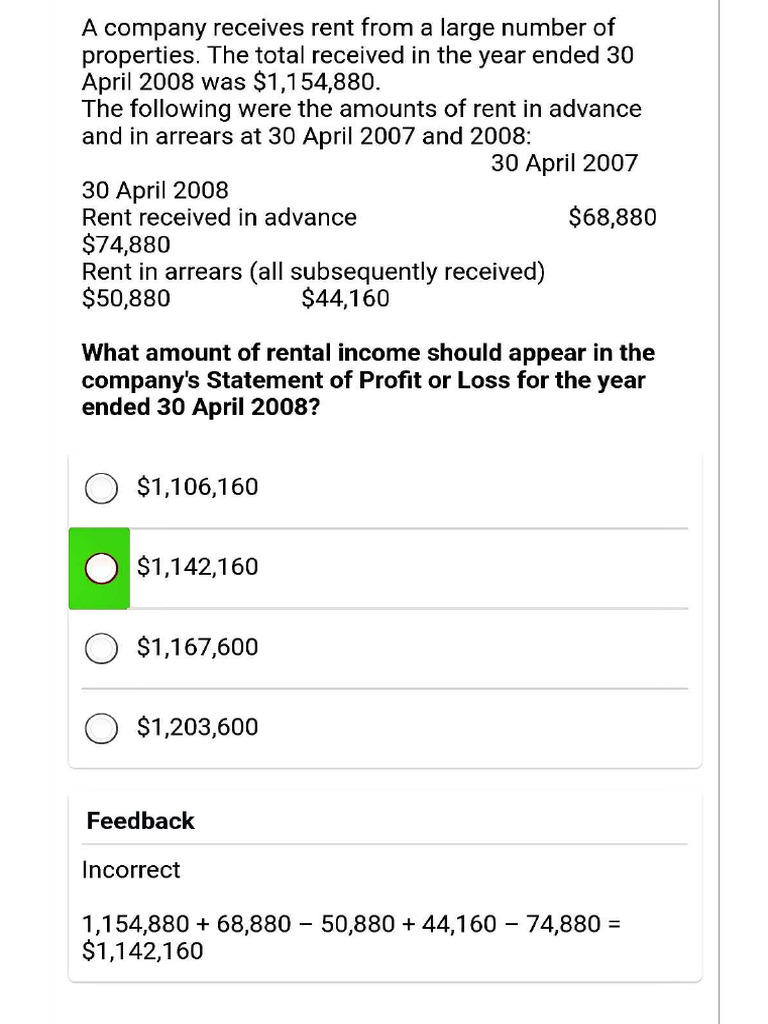768x1024 pixels.
Task: Select the $1,106,160 radio button
Action: point(101,488)
